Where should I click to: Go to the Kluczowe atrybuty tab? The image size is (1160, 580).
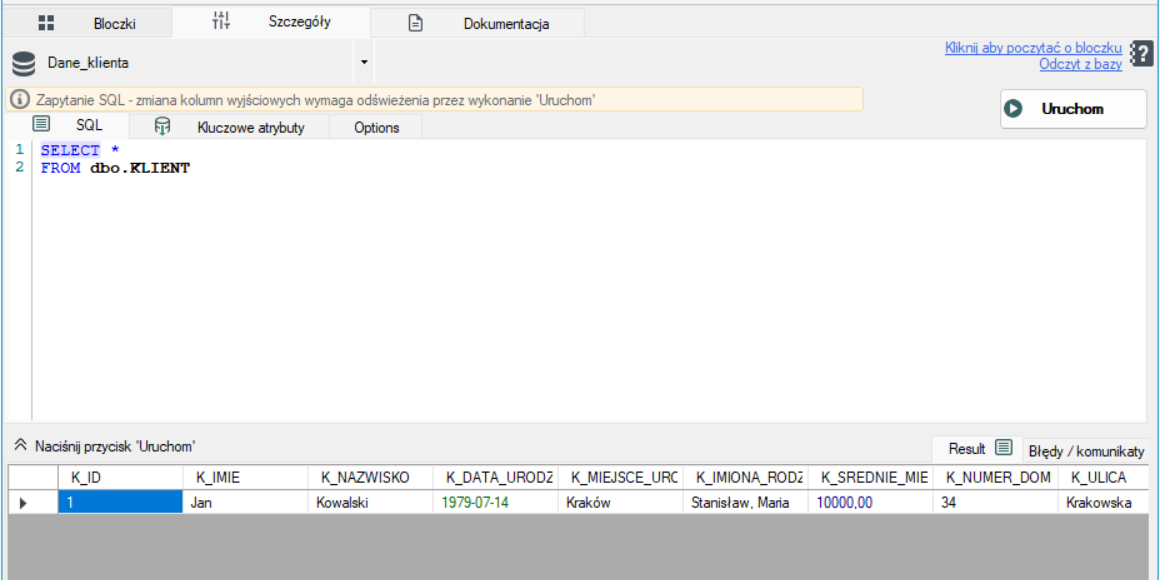pos(229,127)
